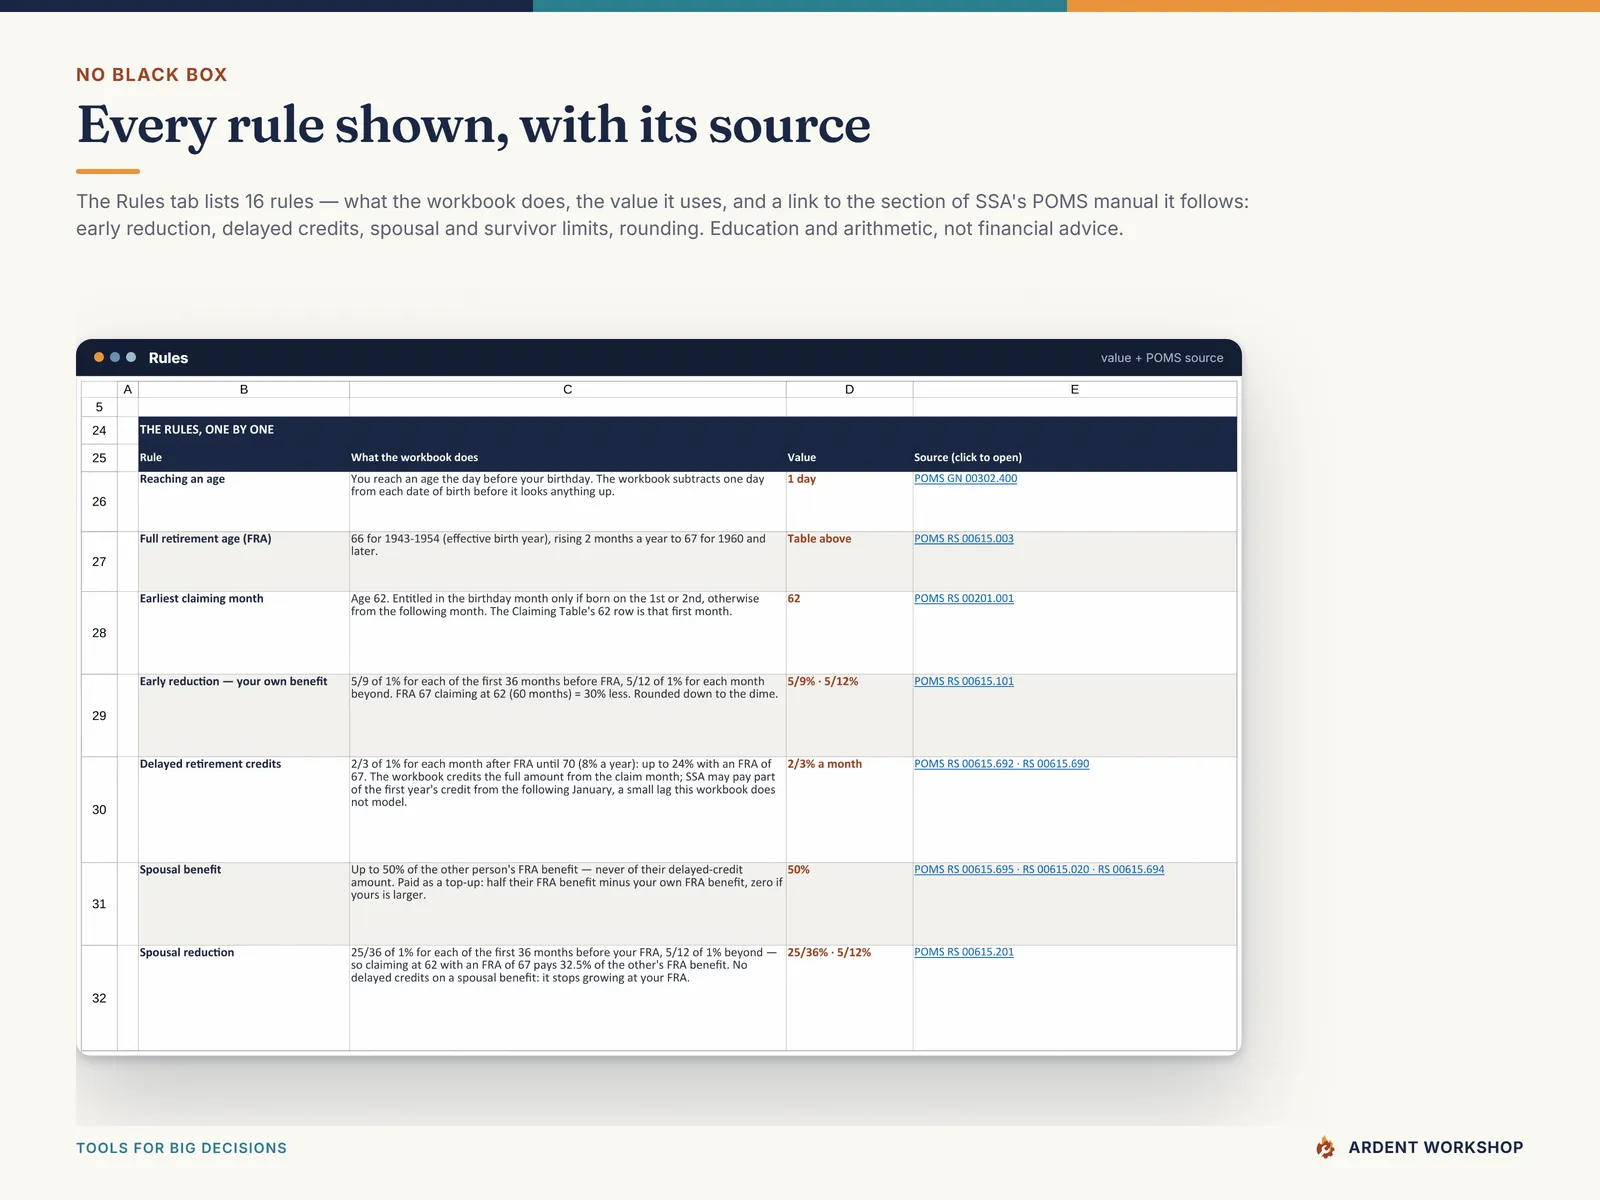The height and width of the screenshot is (1200, 1600).
Task: Select the 'Spousal reduction' rule cell
Action: (x=244, y=998)
